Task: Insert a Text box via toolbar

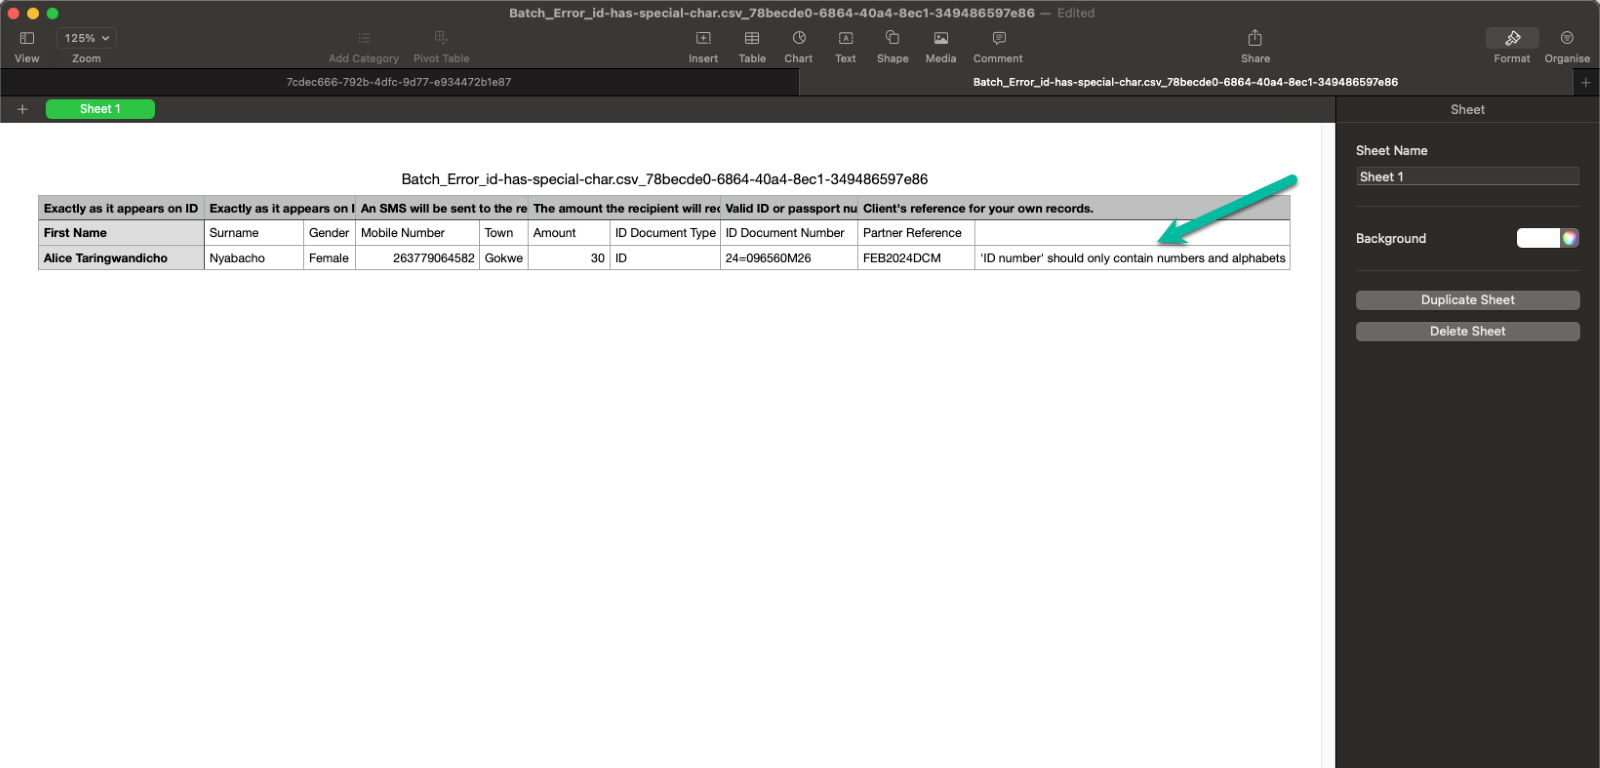Action: (845, 38)
